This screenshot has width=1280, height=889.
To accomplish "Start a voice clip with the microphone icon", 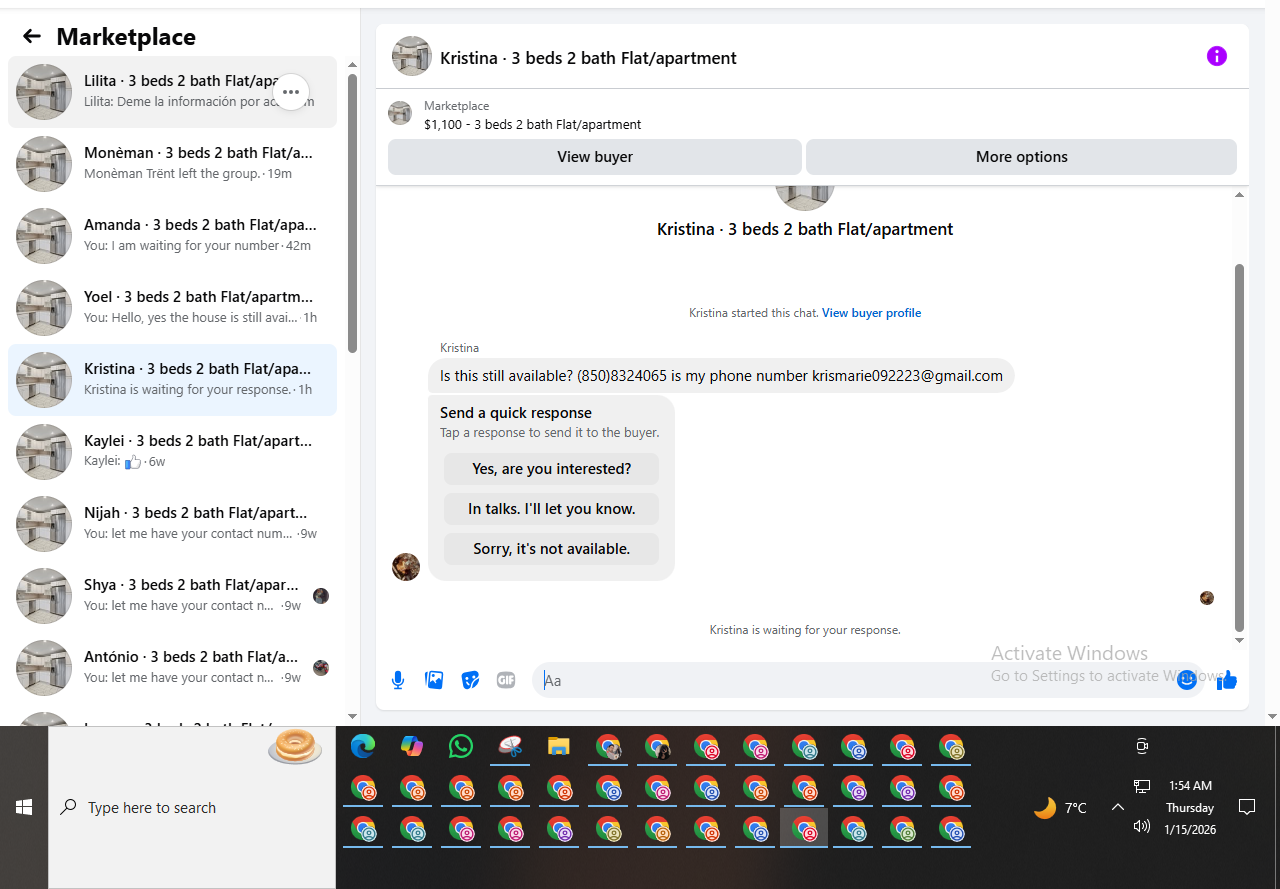I will pyautogui.click(x=398, y=680).
